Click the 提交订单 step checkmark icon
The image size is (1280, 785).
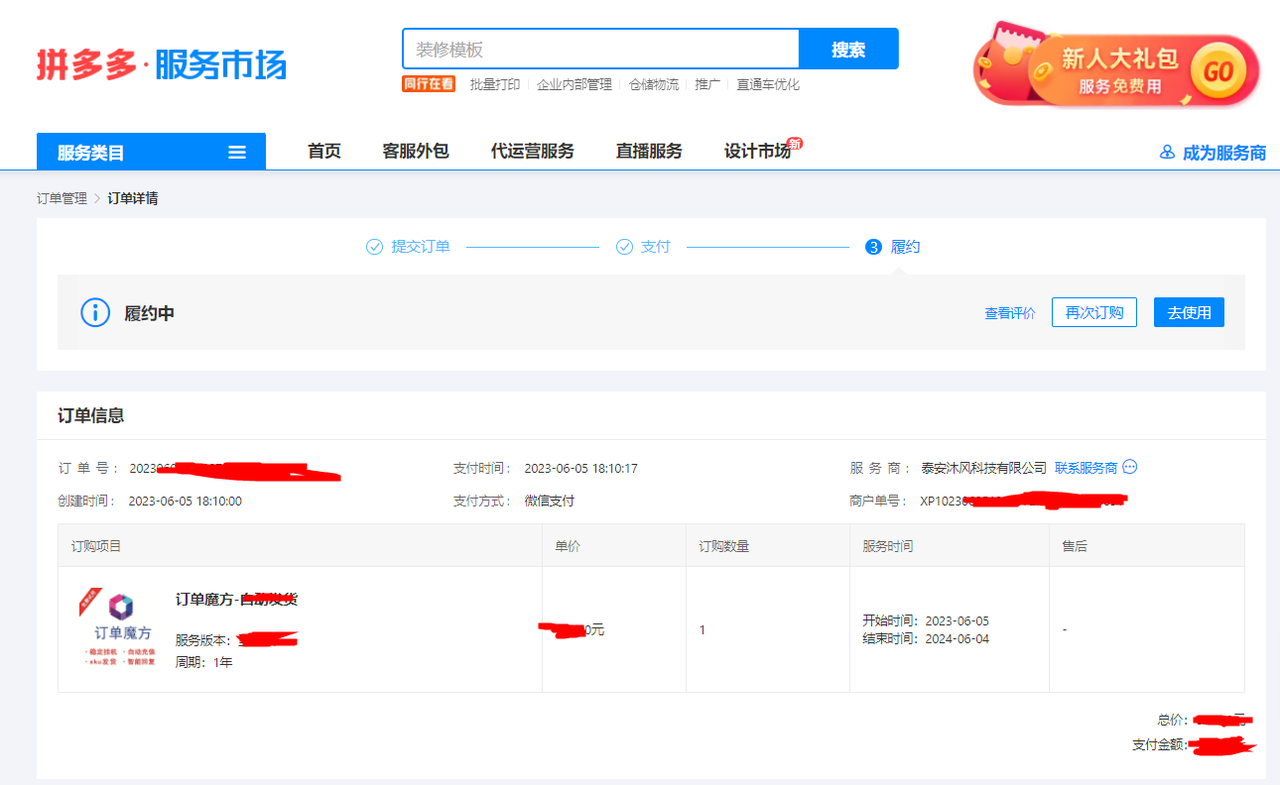(x=375, y=247)
